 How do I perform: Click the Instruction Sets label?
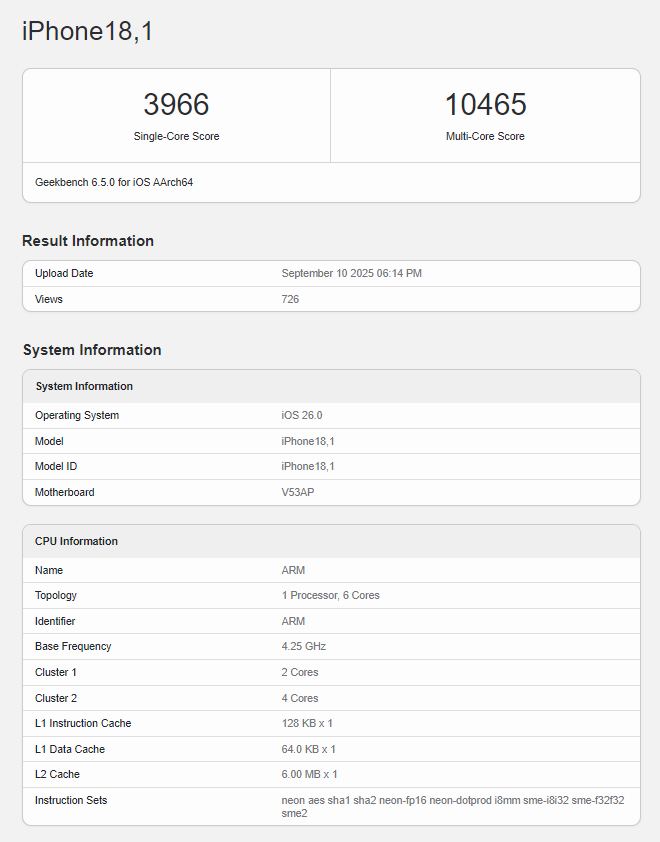71,800
